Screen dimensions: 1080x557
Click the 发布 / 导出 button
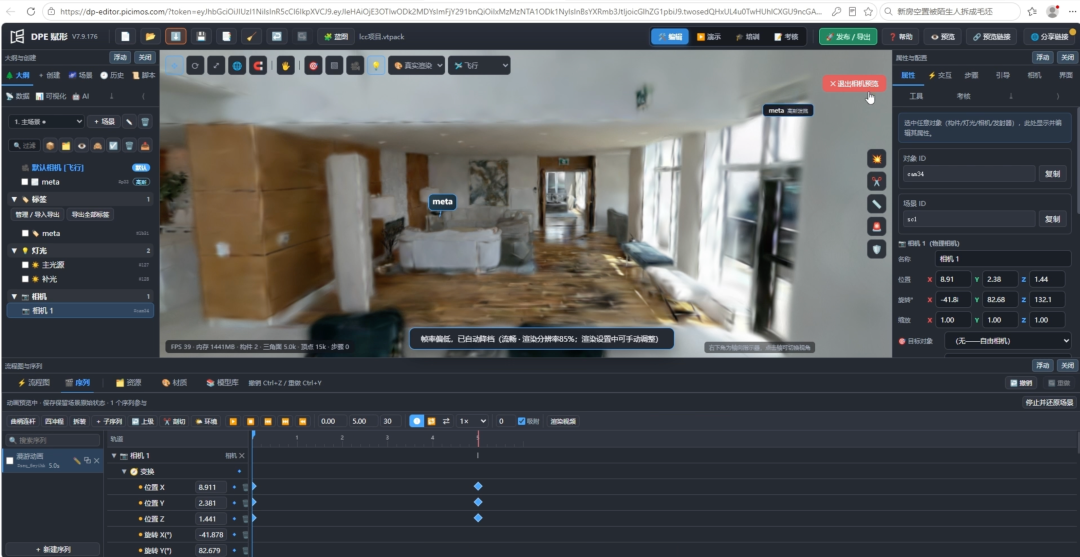pos(848,36)
